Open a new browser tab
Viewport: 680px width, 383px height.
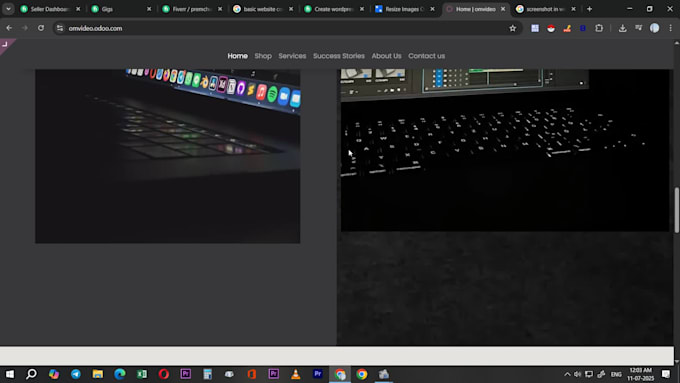pyautogui.click(x=589, y=9)
